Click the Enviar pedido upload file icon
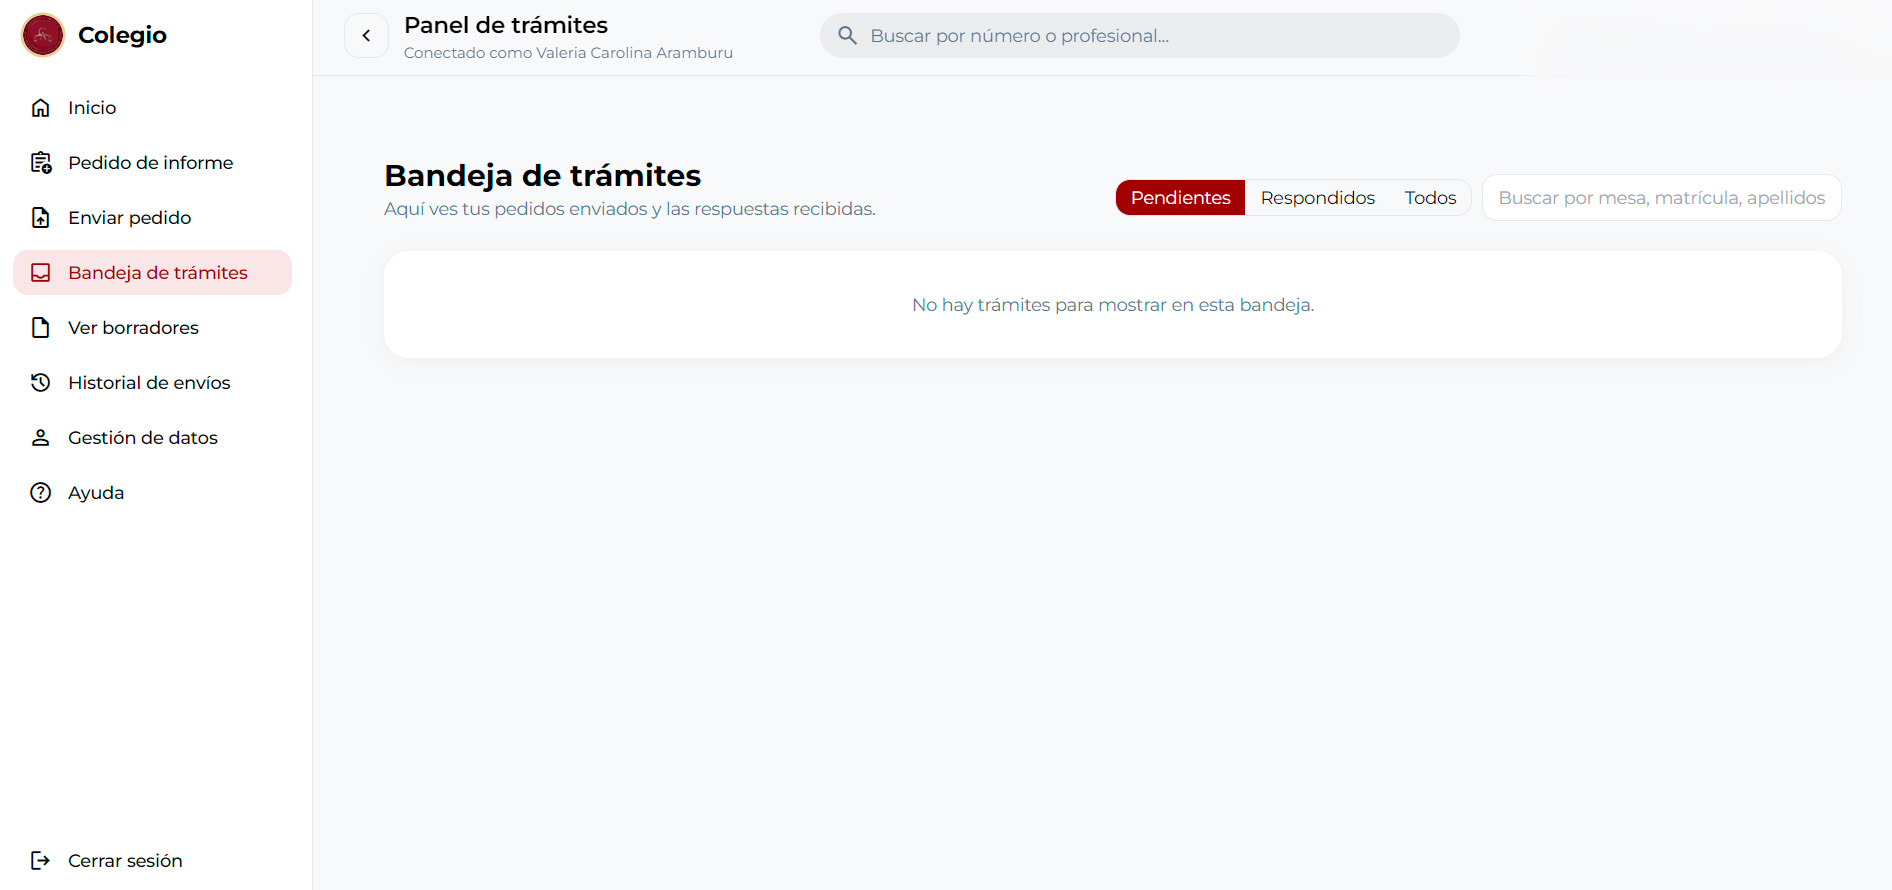Screen dimensions: 1892x890 (x=41, y=218)
